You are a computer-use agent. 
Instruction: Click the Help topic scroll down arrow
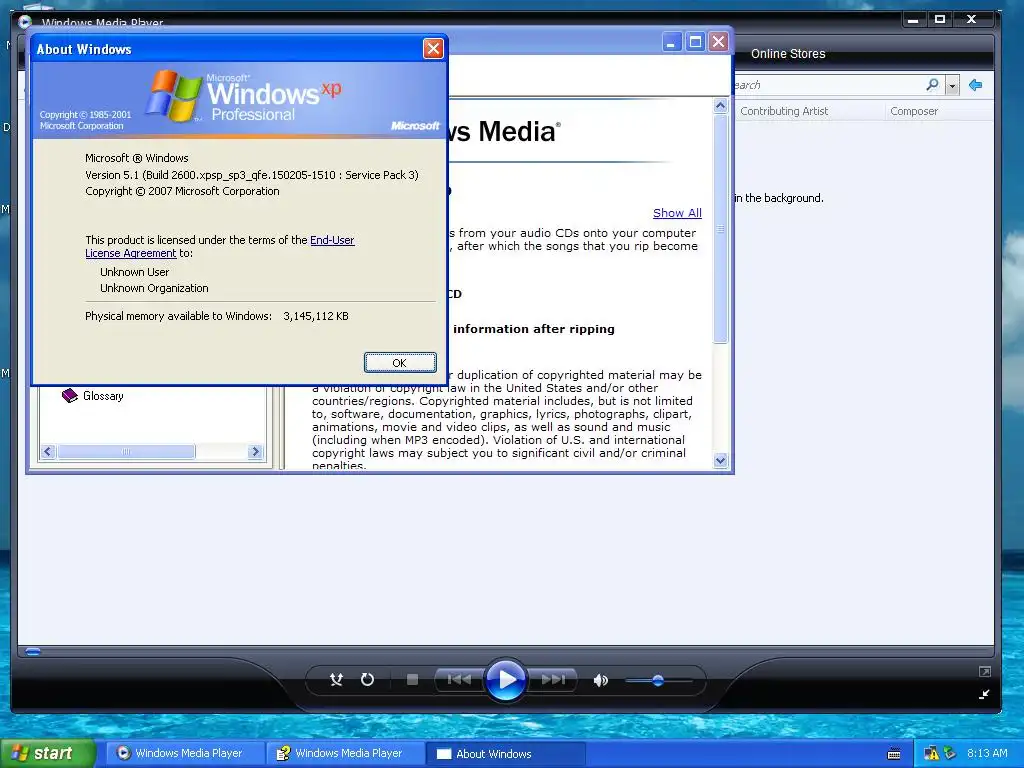tap(720, 460)
